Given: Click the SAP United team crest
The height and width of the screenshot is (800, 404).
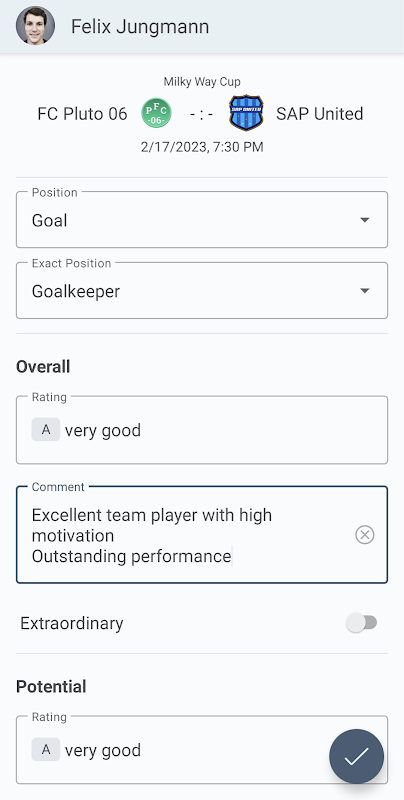Looking at the screenshot, I should point(246,113).
